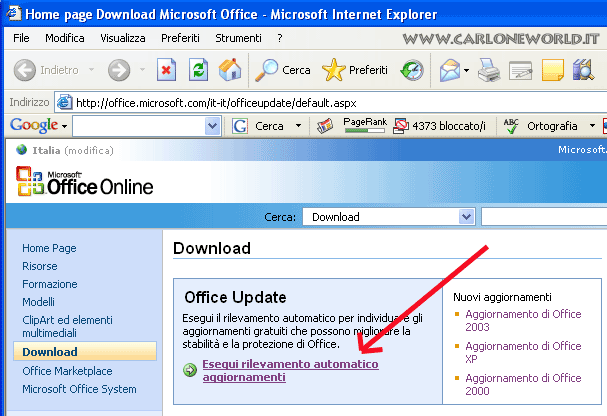Go to the home page house icon

coord(230,70)
